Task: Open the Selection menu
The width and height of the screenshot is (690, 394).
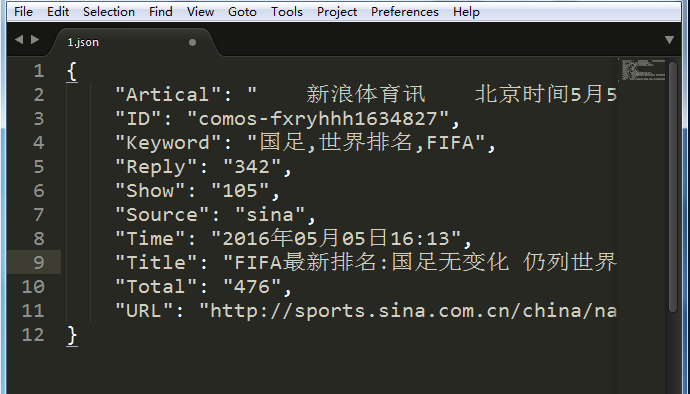Action: [109, 11]
